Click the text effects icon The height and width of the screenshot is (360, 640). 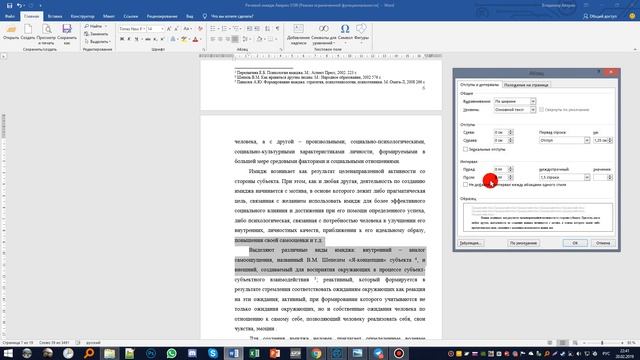(x=173, y=39)
